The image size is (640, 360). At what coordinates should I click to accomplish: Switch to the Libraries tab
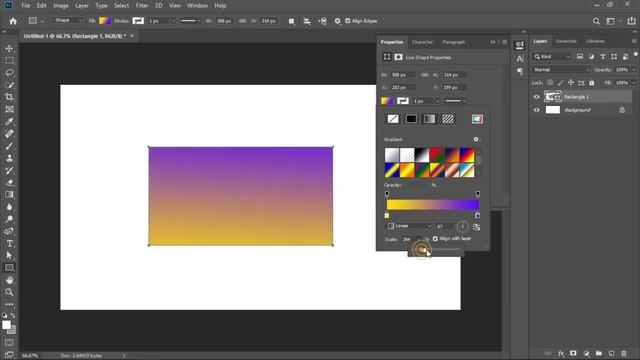tap(595, 41)
